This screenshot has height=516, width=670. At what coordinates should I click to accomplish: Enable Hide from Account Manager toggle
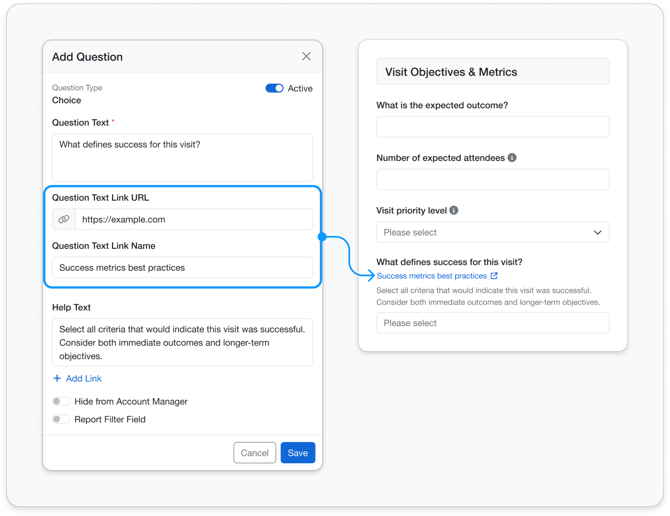pyautogui.click(x=61, y=401)
